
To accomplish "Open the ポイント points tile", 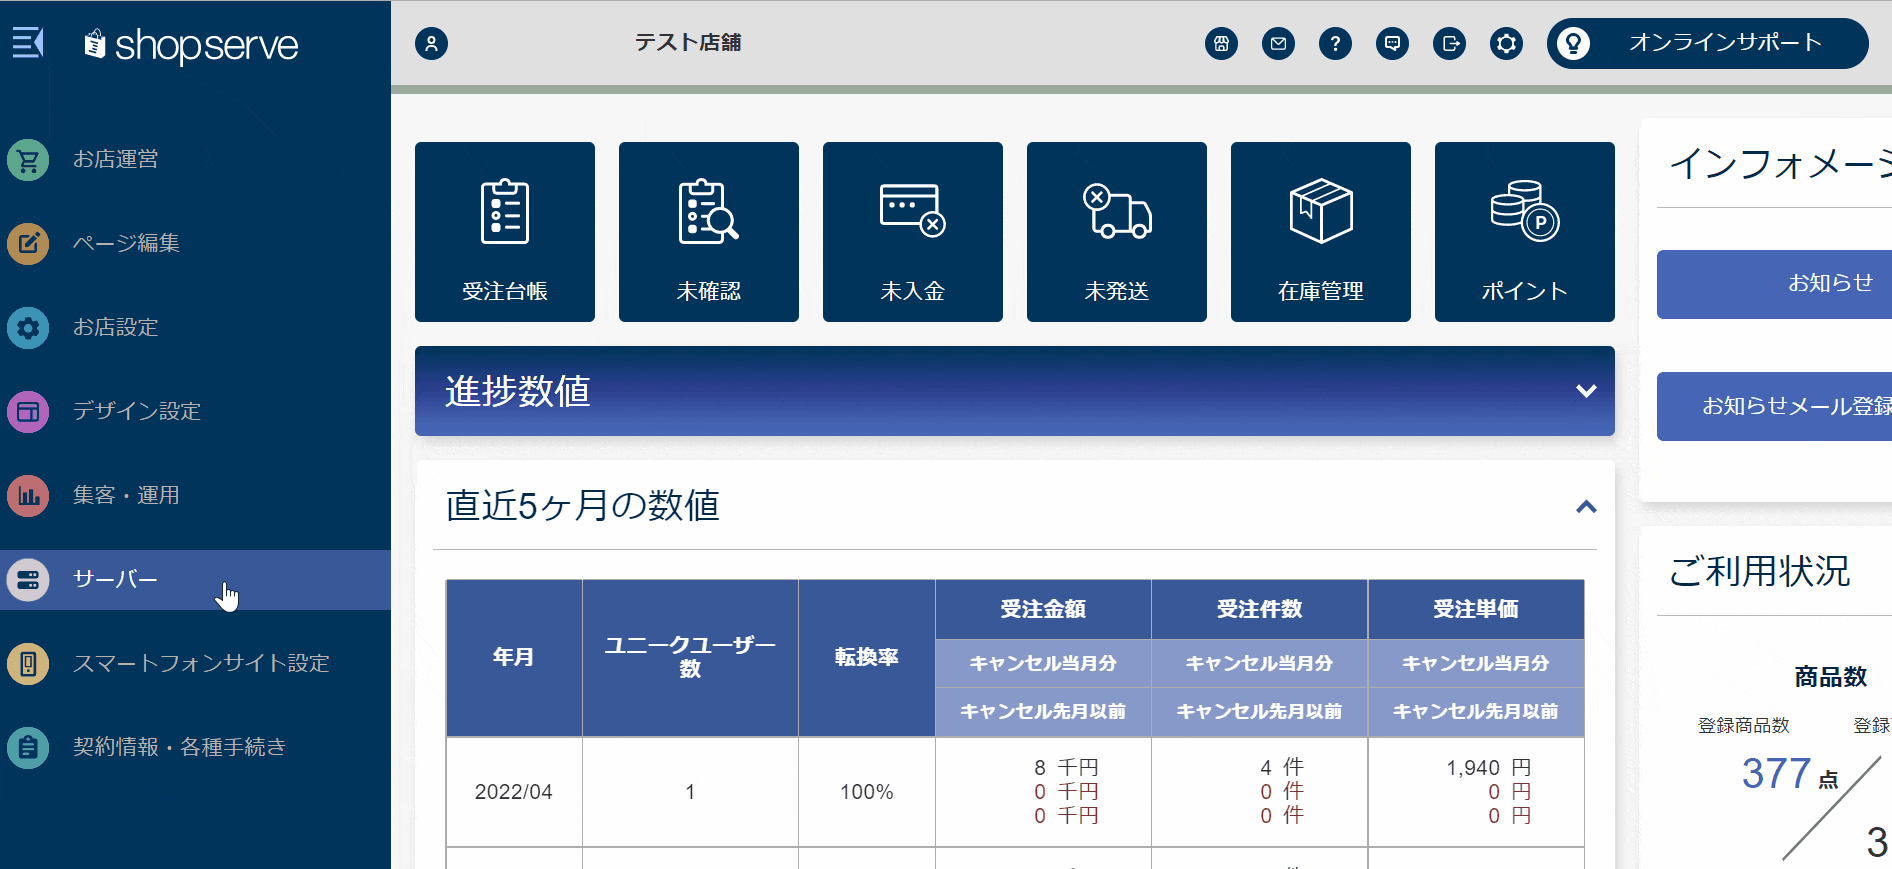I will coord(1525,232).
